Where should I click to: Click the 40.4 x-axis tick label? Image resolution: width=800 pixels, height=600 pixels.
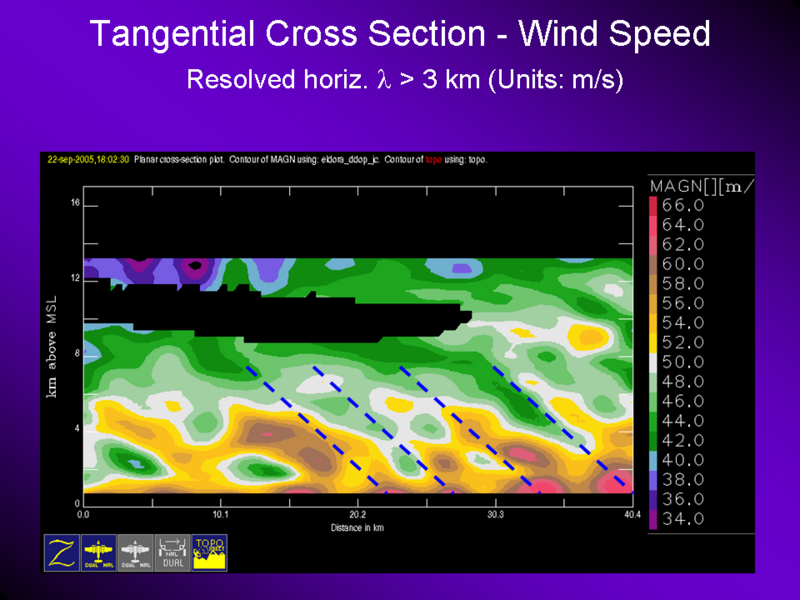pyautogui.click(x=632, y=514)
